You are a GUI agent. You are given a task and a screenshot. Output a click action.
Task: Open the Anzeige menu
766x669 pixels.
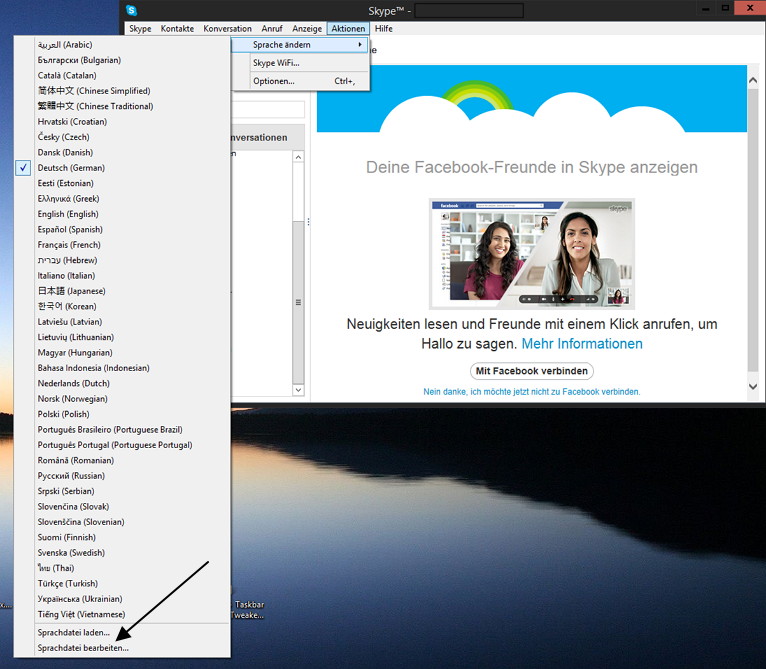[307, 28]
